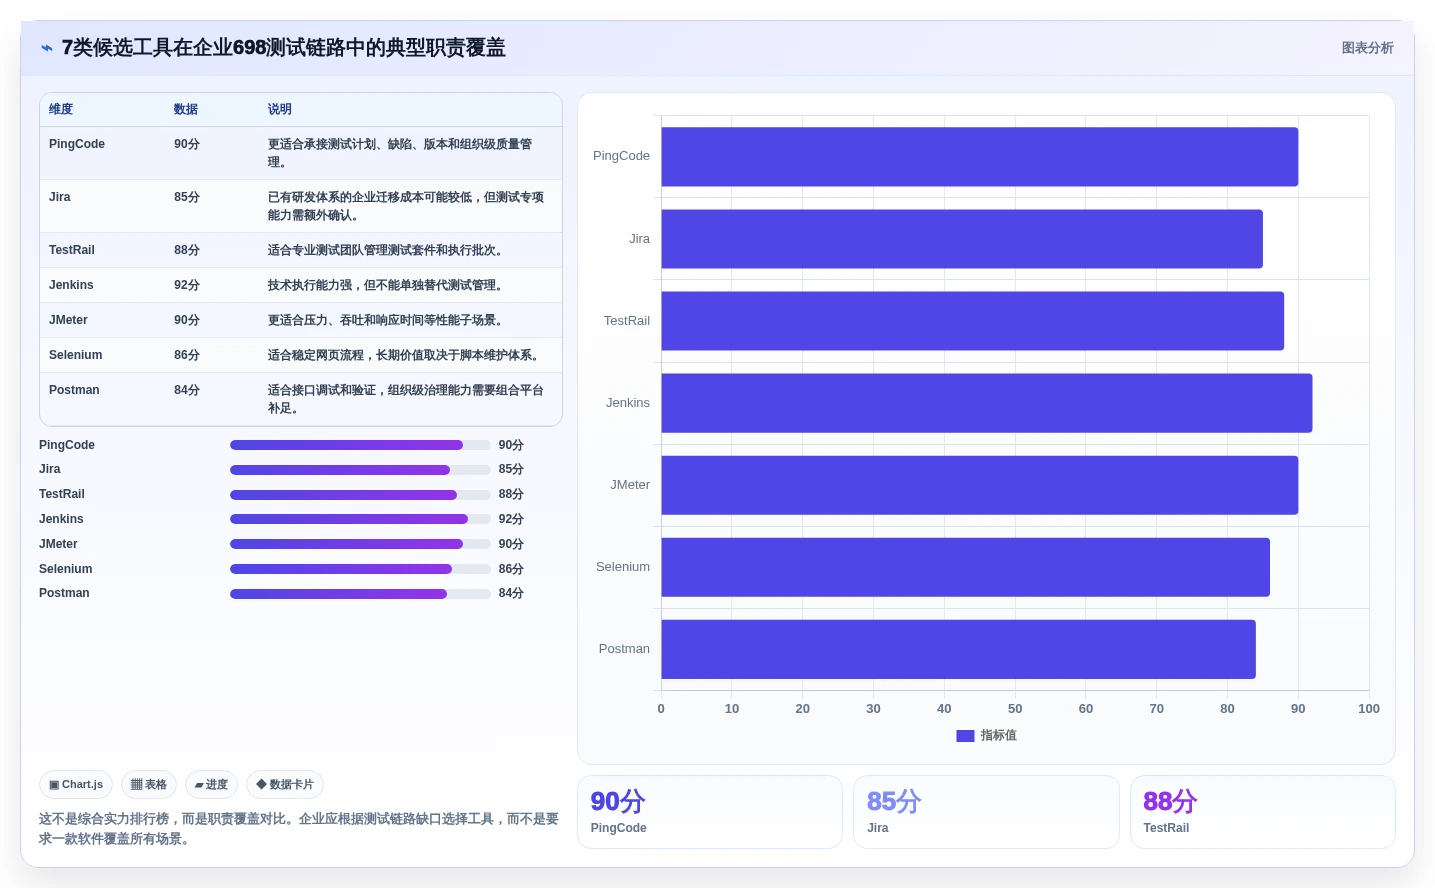The height and width of the screenshot is (888, 1435).
Task: Click the Jenkins bar in the chart
Action: 986,403
